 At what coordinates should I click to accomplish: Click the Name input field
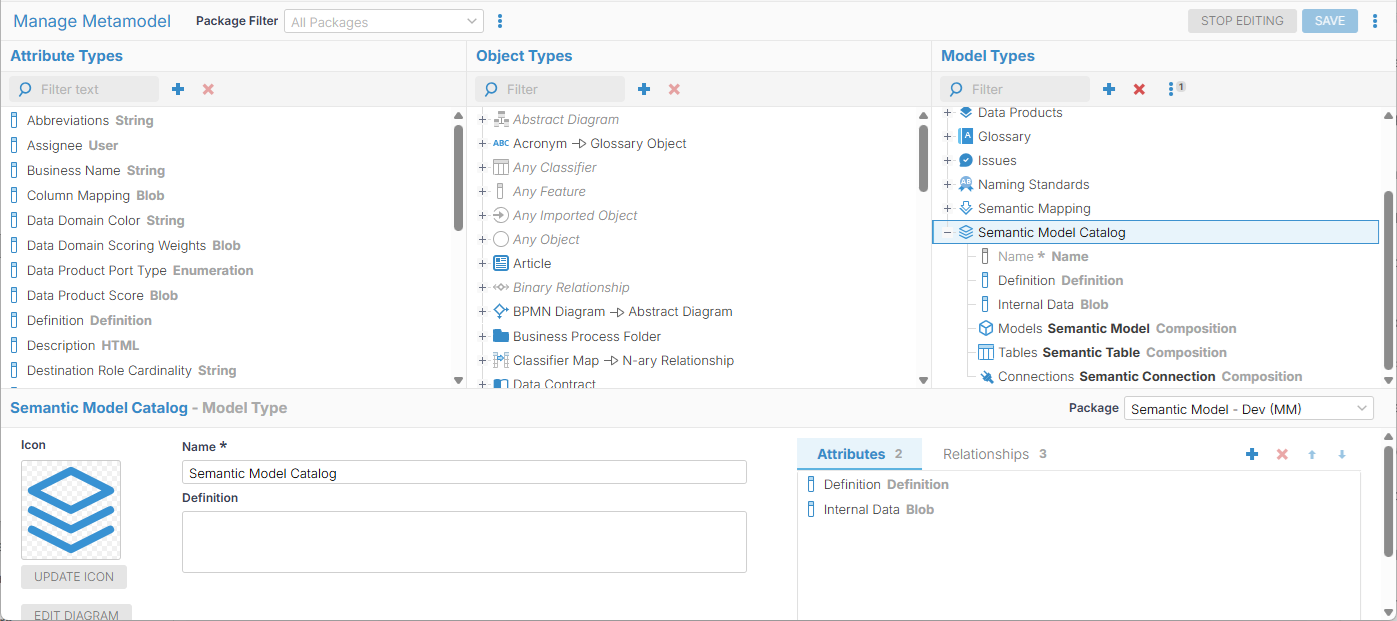tap(464, 473)
